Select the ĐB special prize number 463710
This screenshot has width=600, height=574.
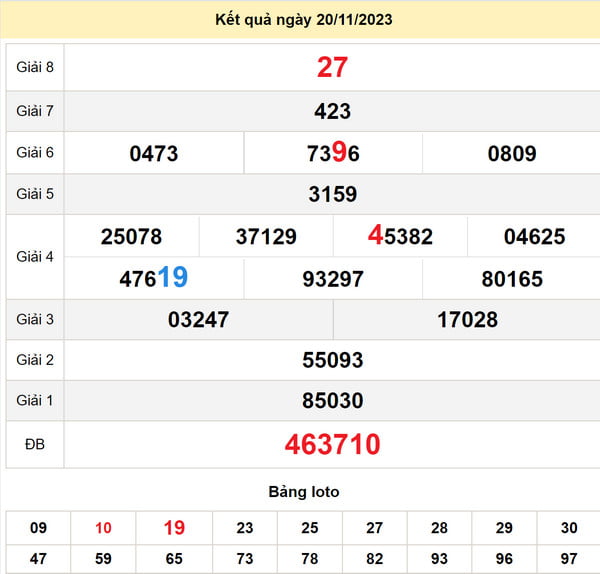(x=332, y=444)
